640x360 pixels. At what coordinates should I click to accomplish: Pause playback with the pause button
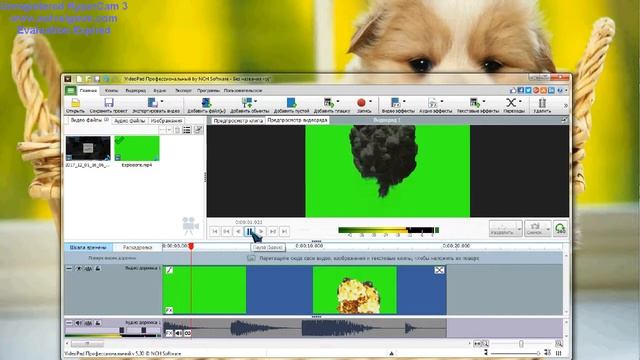coord(249,231)
